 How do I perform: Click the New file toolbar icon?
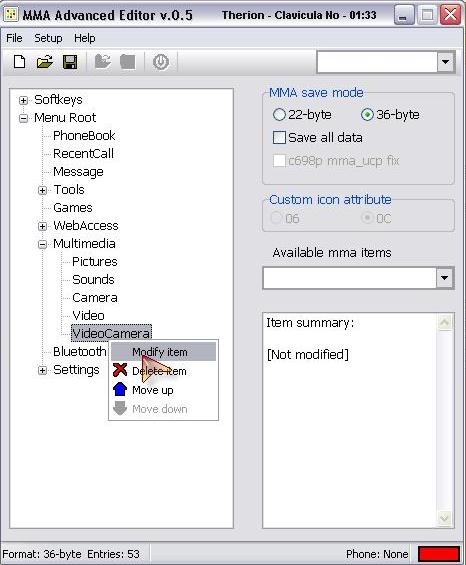point(19,62)
